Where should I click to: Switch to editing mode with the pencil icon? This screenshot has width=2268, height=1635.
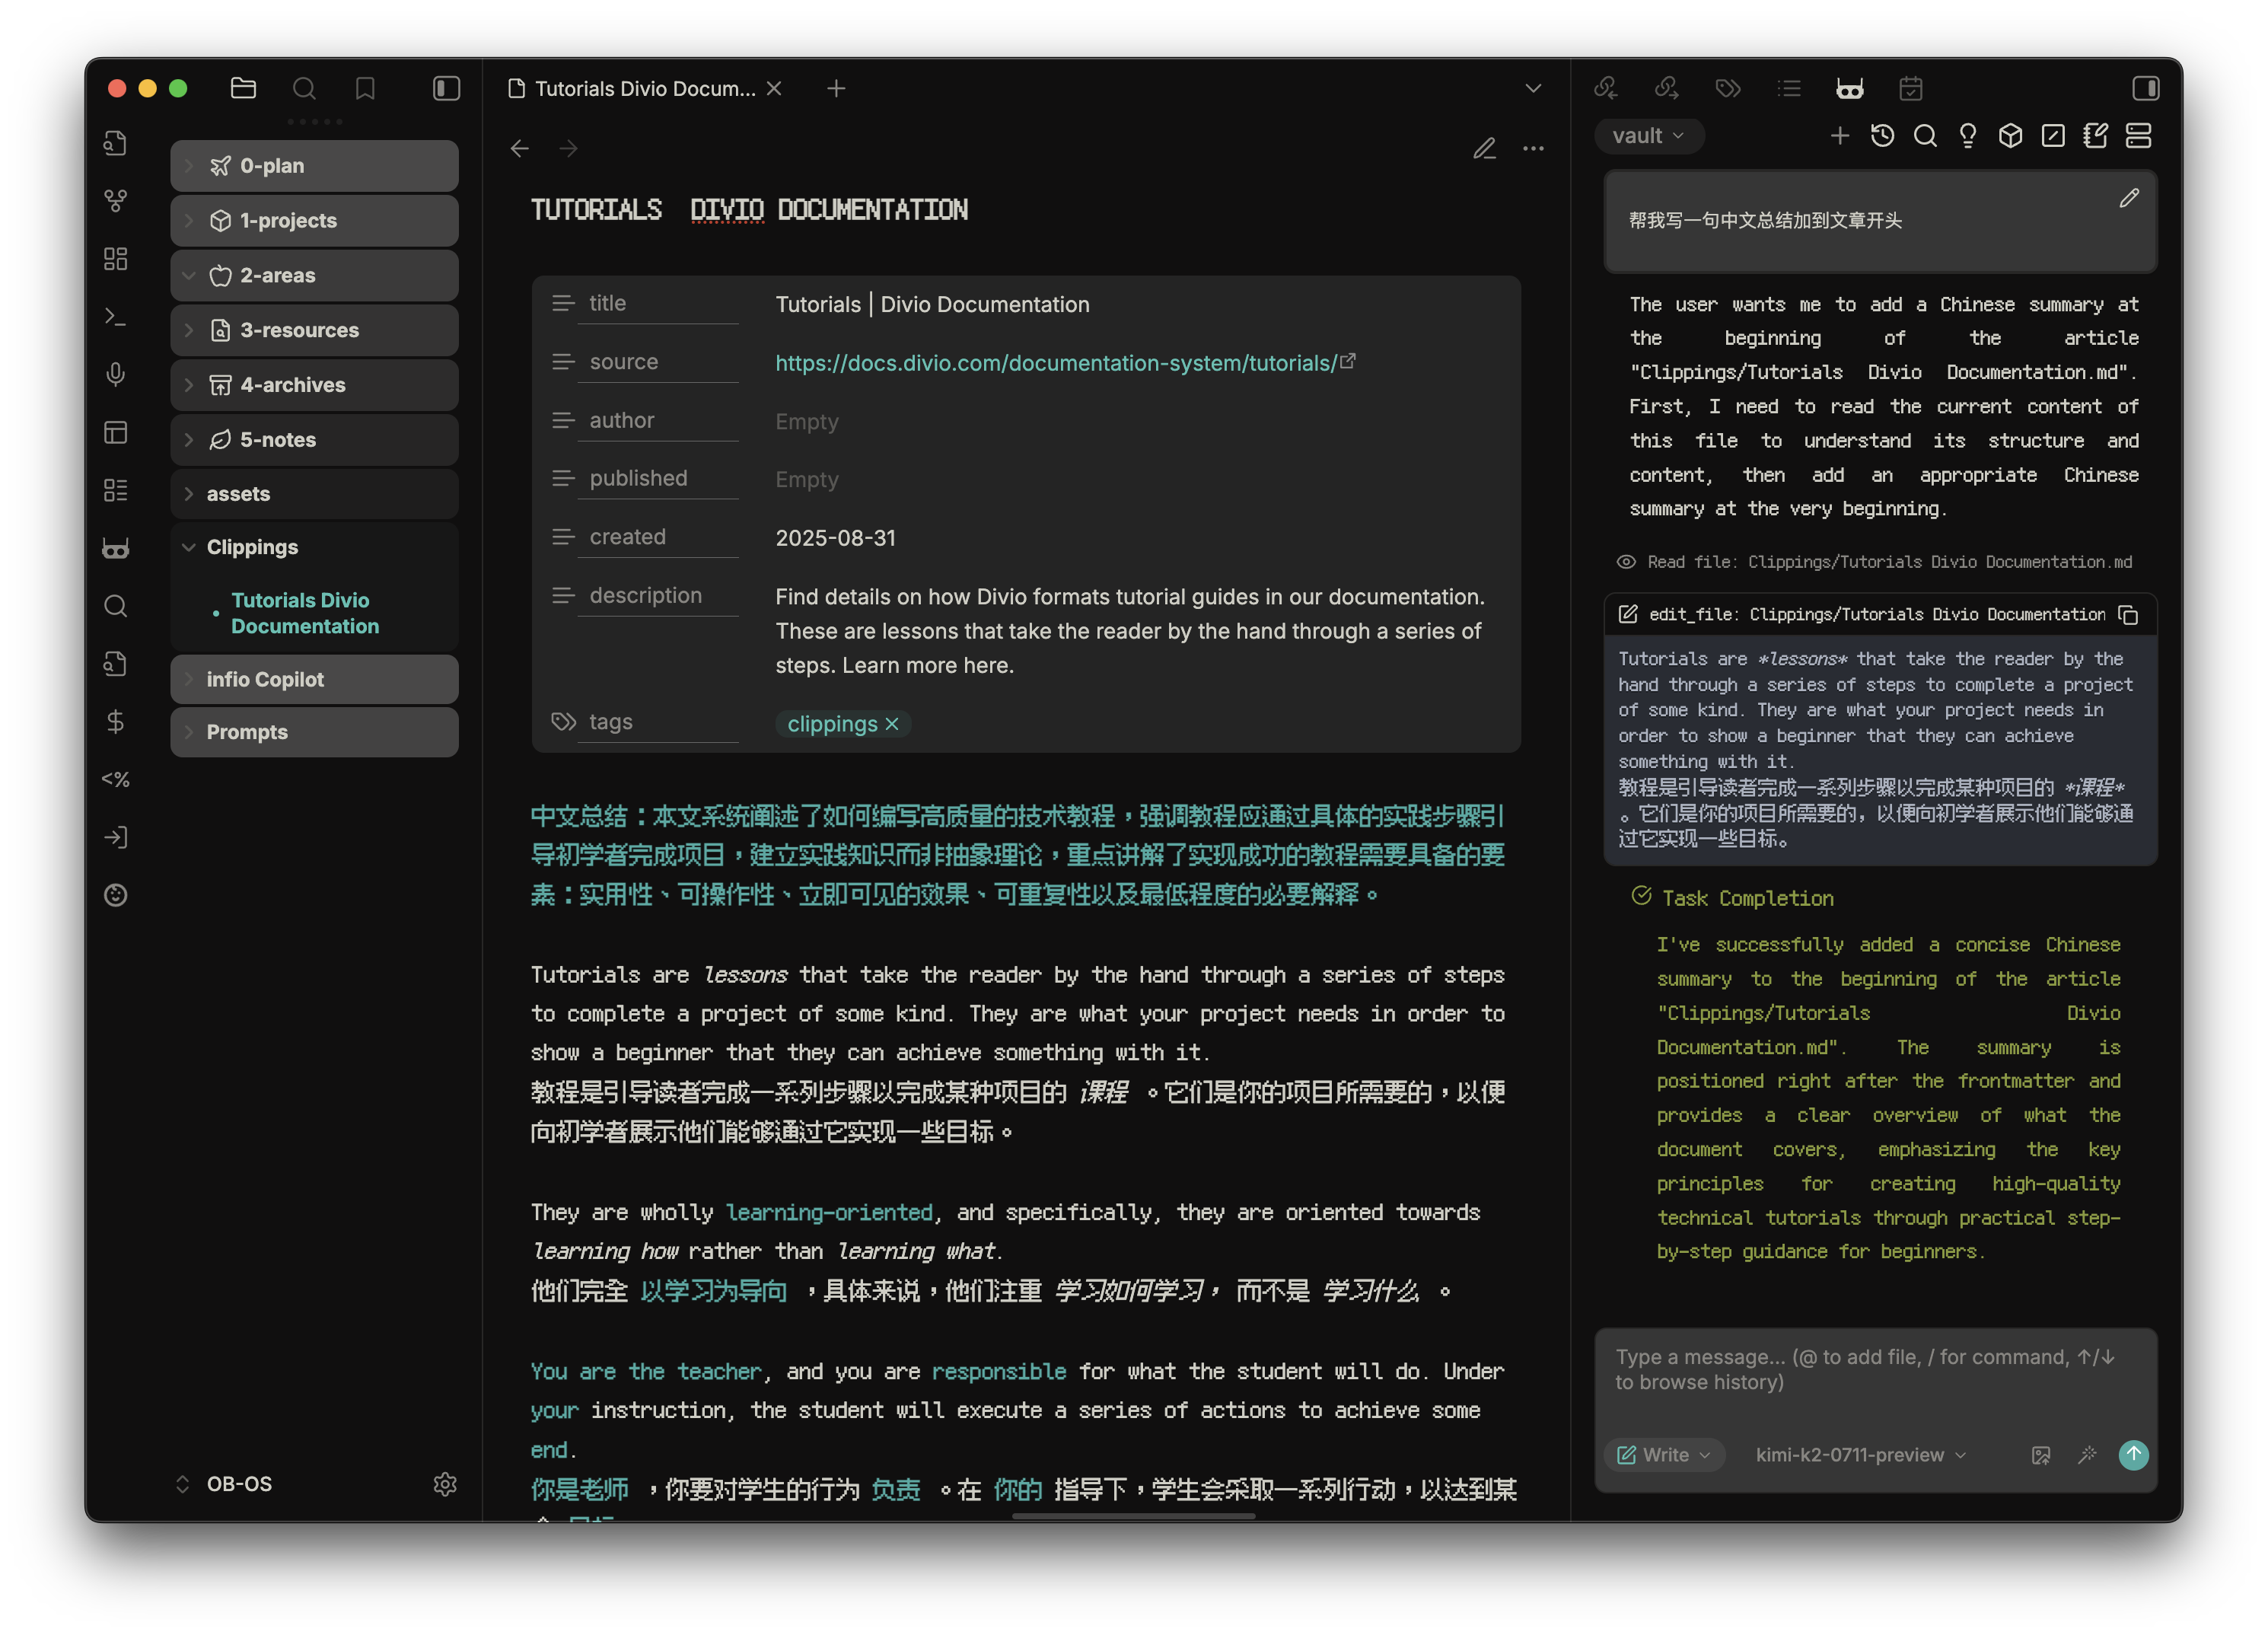coord(1484,149)
